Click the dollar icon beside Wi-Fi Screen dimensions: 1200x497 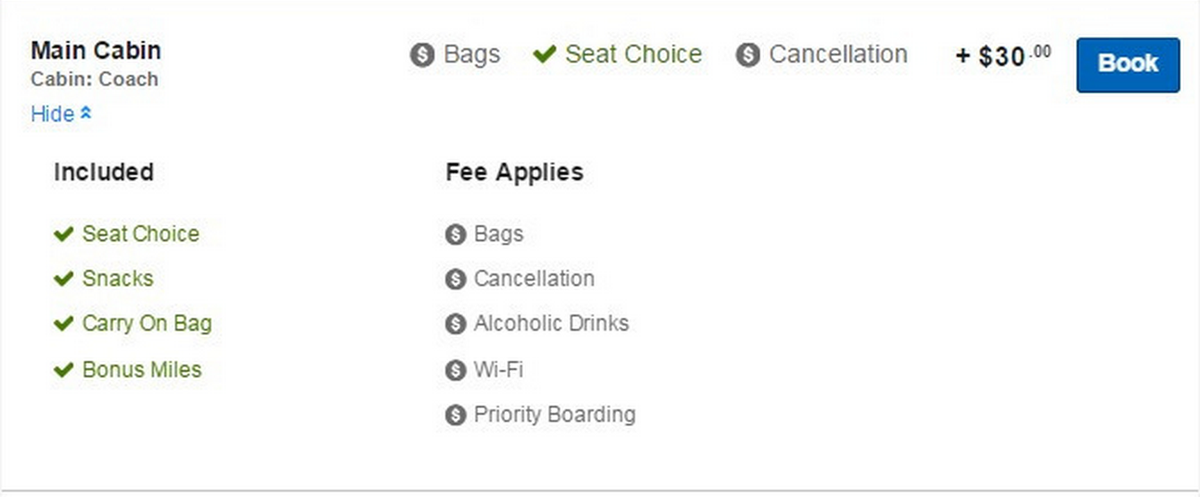pyautogui.click(x=456, y=370)
